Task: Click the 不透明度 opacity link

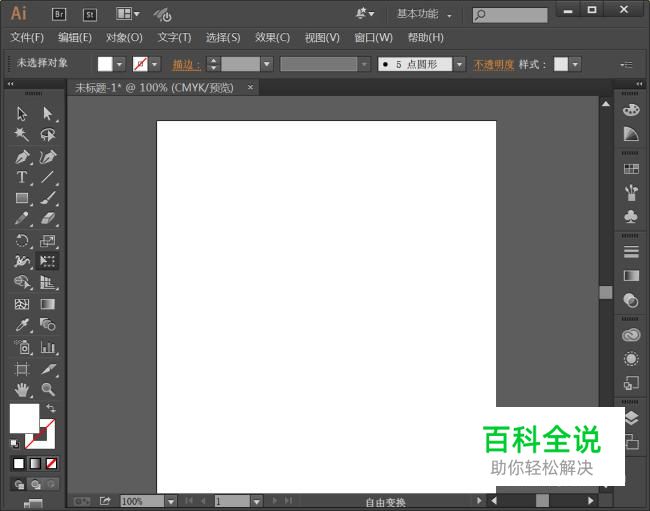Action: (x=493, y=64)
